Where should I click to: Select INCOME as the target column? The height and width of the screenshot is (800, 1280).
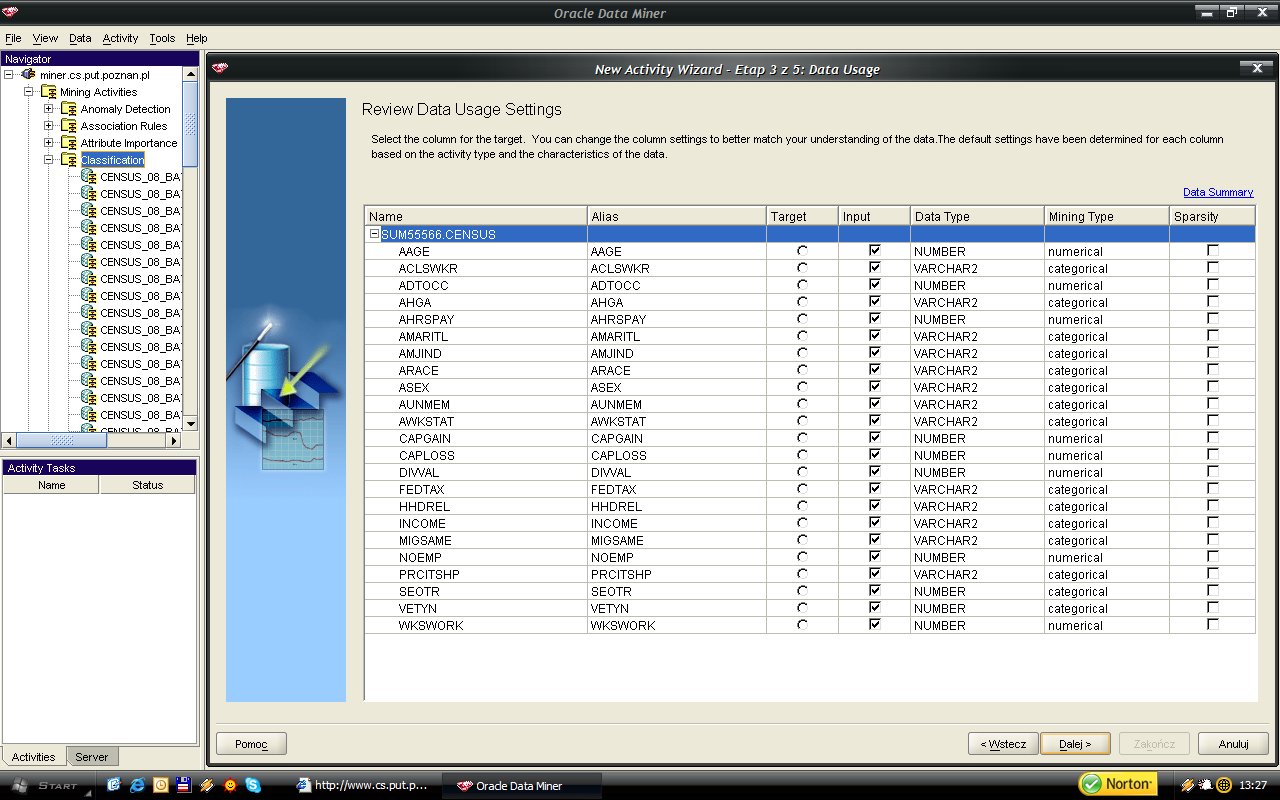[x=802, y=523]
